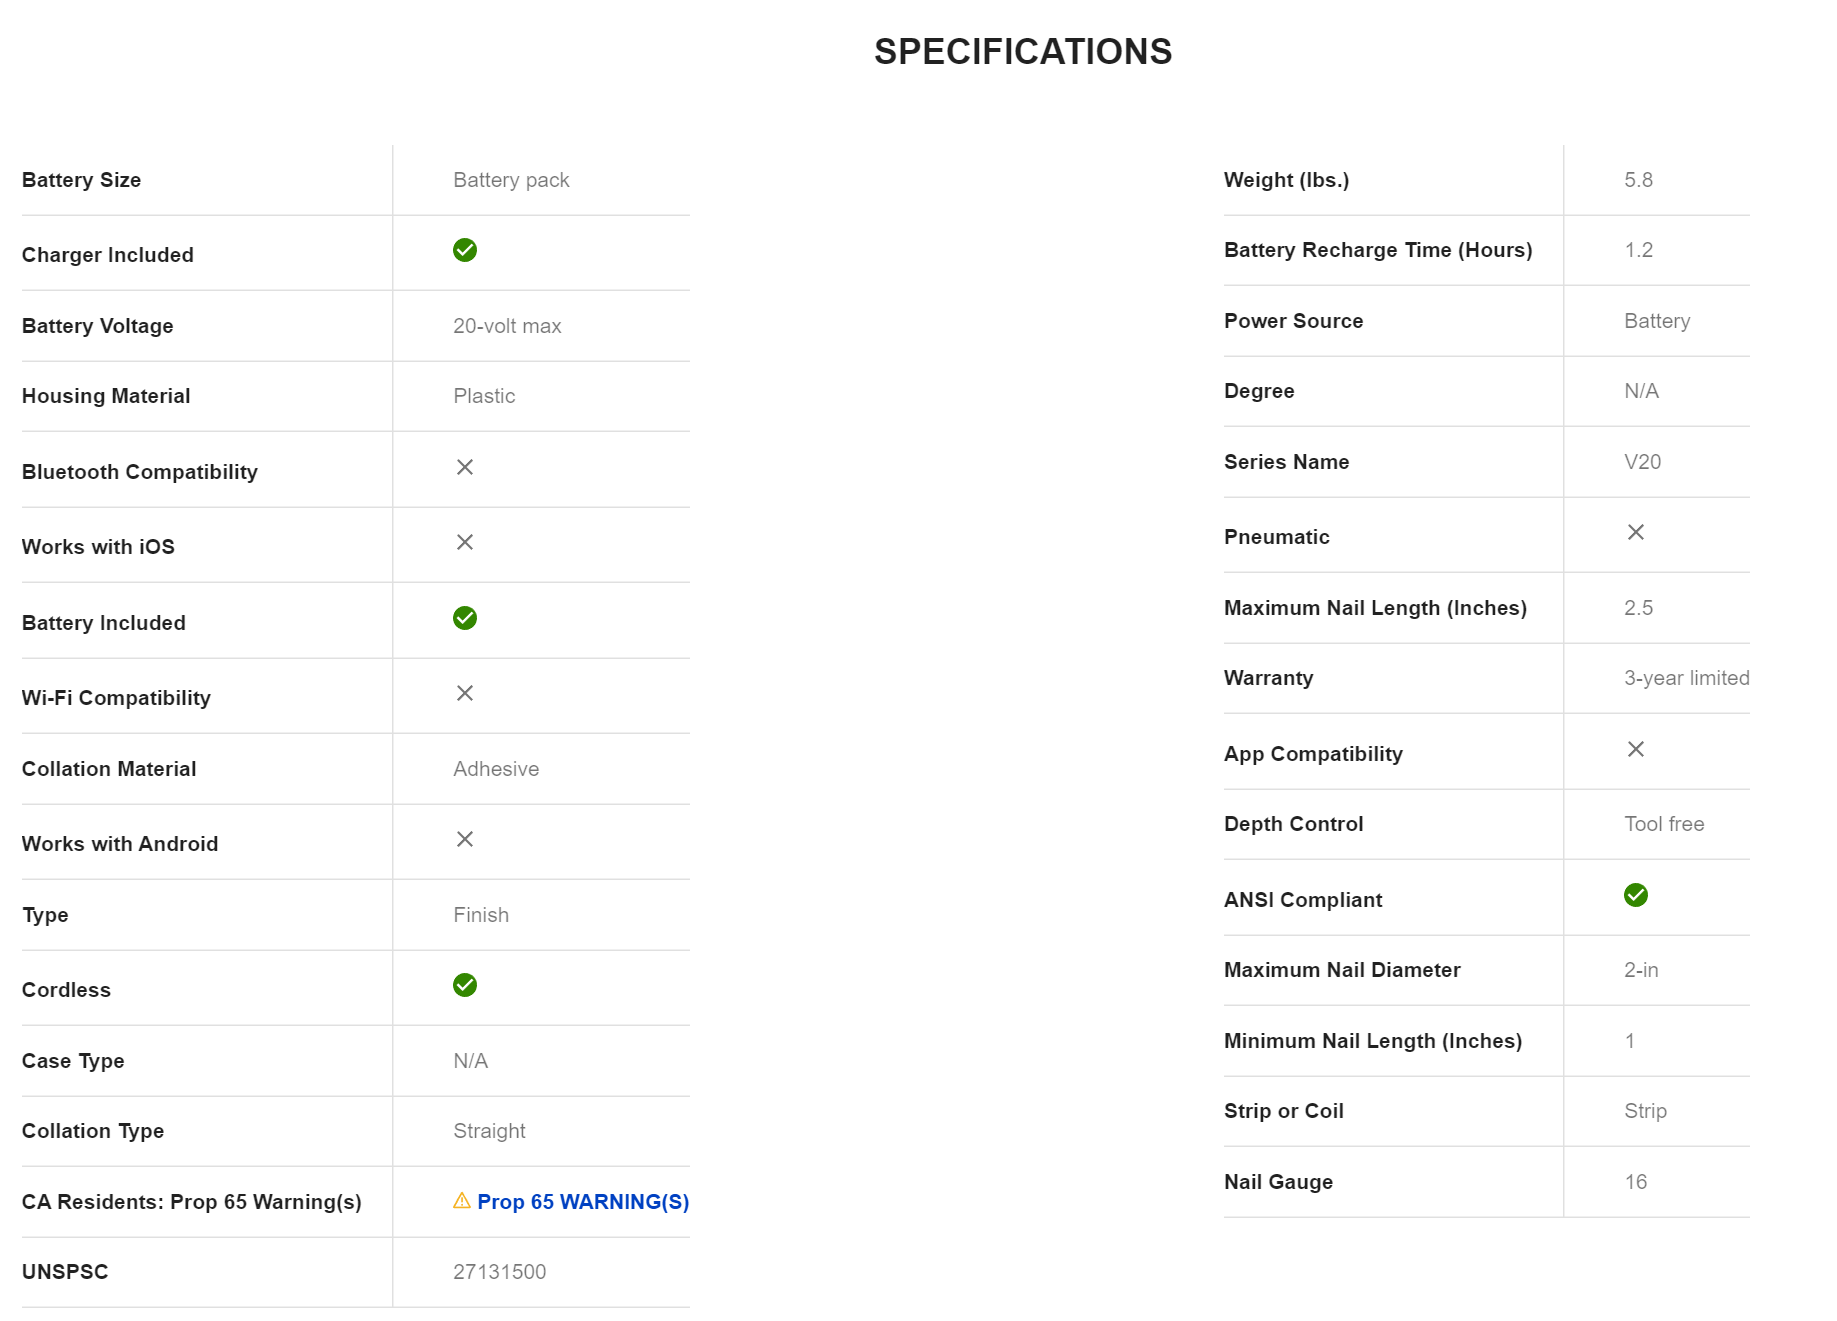Click the yellow warning triangle icon

(462, 1201)
